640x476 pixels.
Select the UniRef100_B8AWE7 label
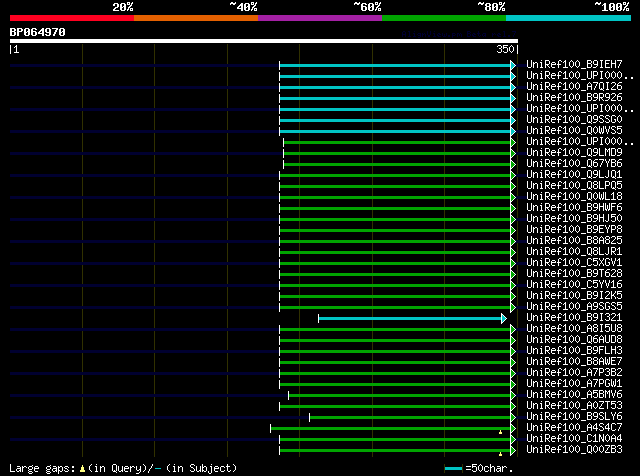(x=574, y=362)
